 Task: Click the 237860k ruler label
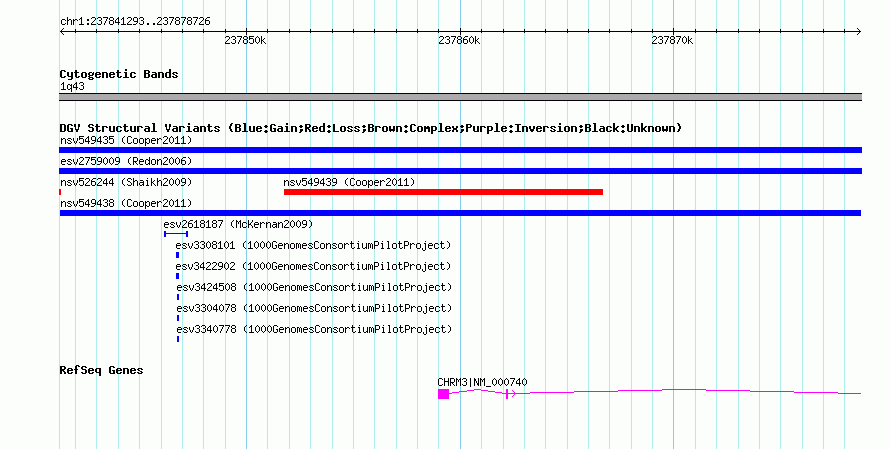pyautogui.click(x=459, y=40)
